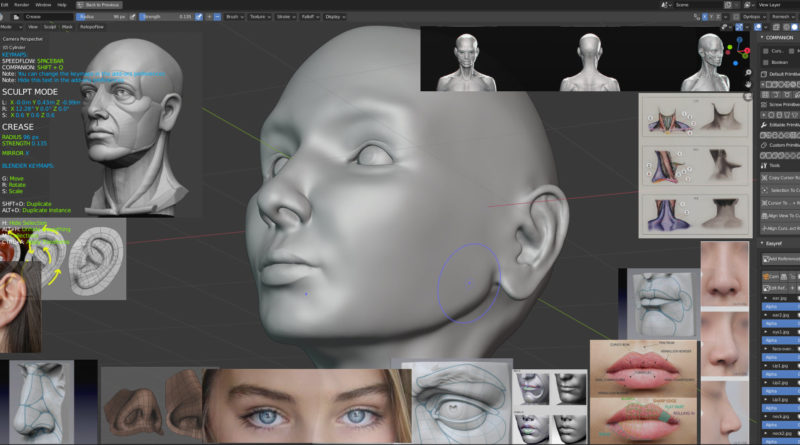The image size is (800, 445).
Task: Open the Remesh dropdown
Action: pos(782,17)
